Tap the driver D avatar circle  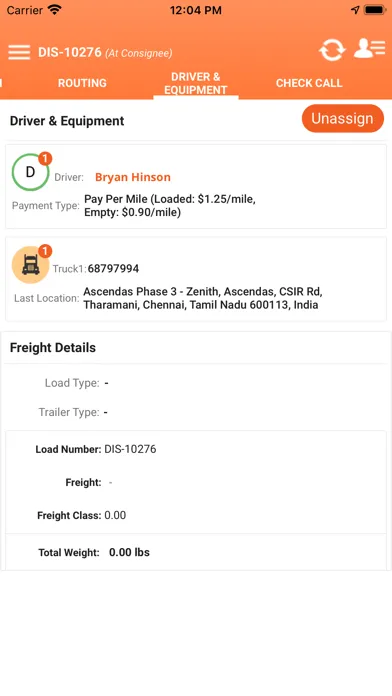(30, 172)
